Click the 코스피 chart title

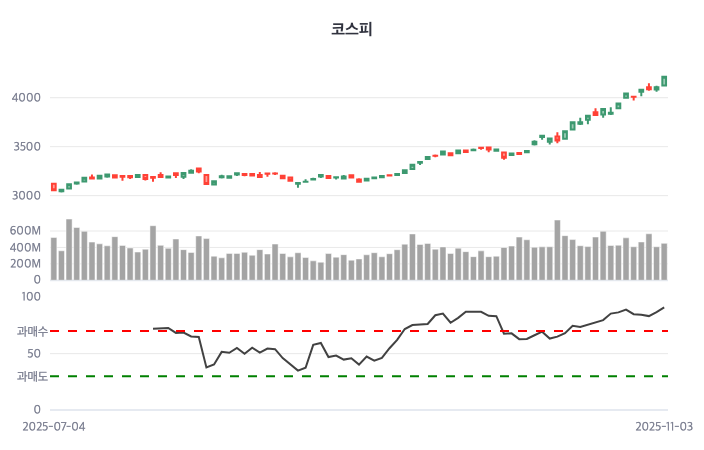pos(351,29)
